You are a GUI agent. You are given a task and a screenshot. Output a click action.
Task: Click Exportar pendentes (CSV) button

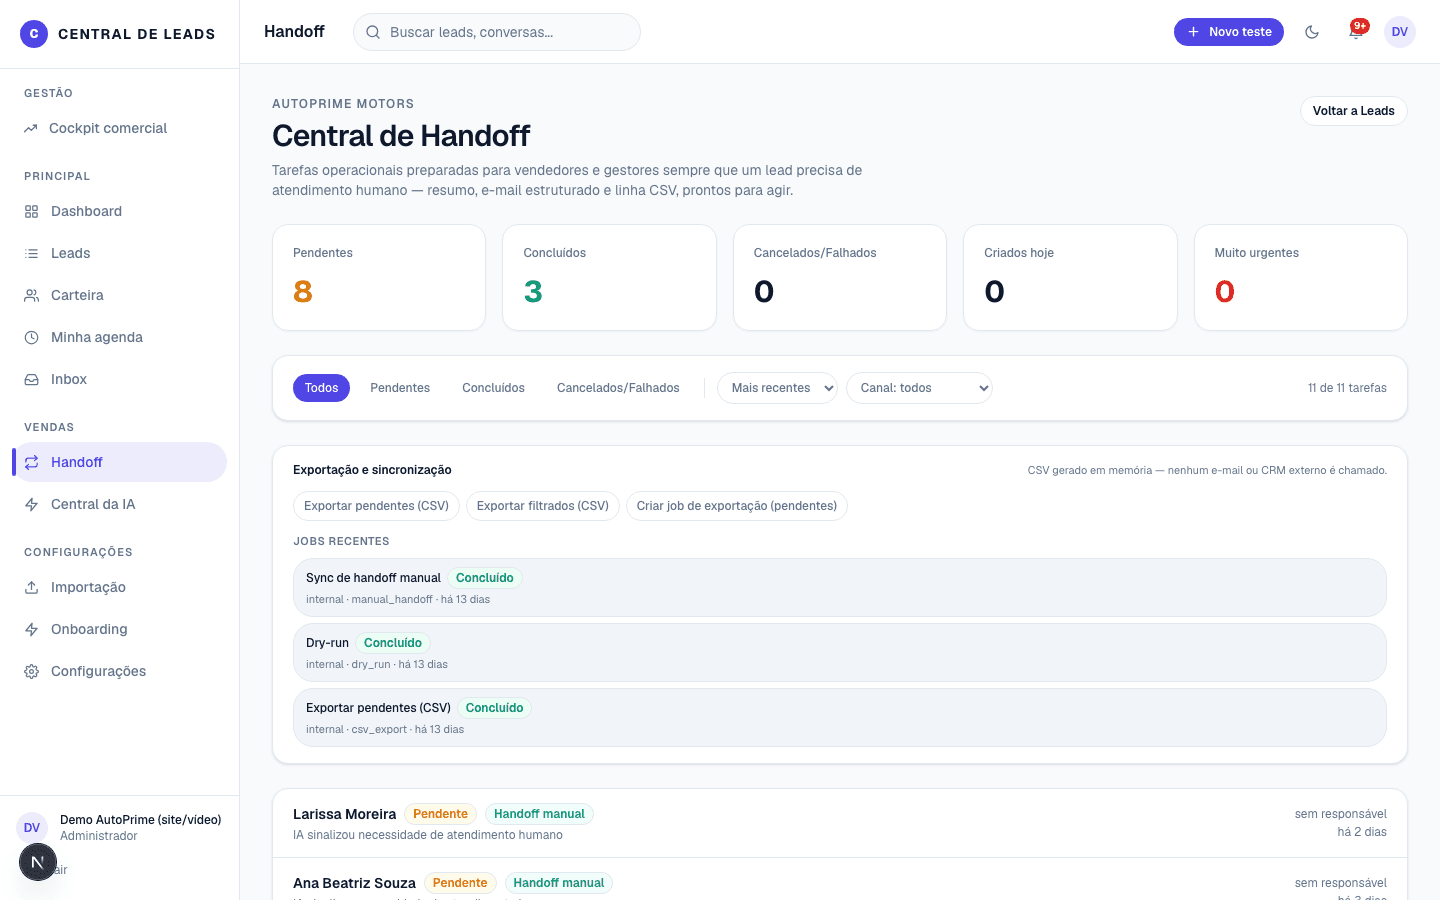tap(376, 506)
